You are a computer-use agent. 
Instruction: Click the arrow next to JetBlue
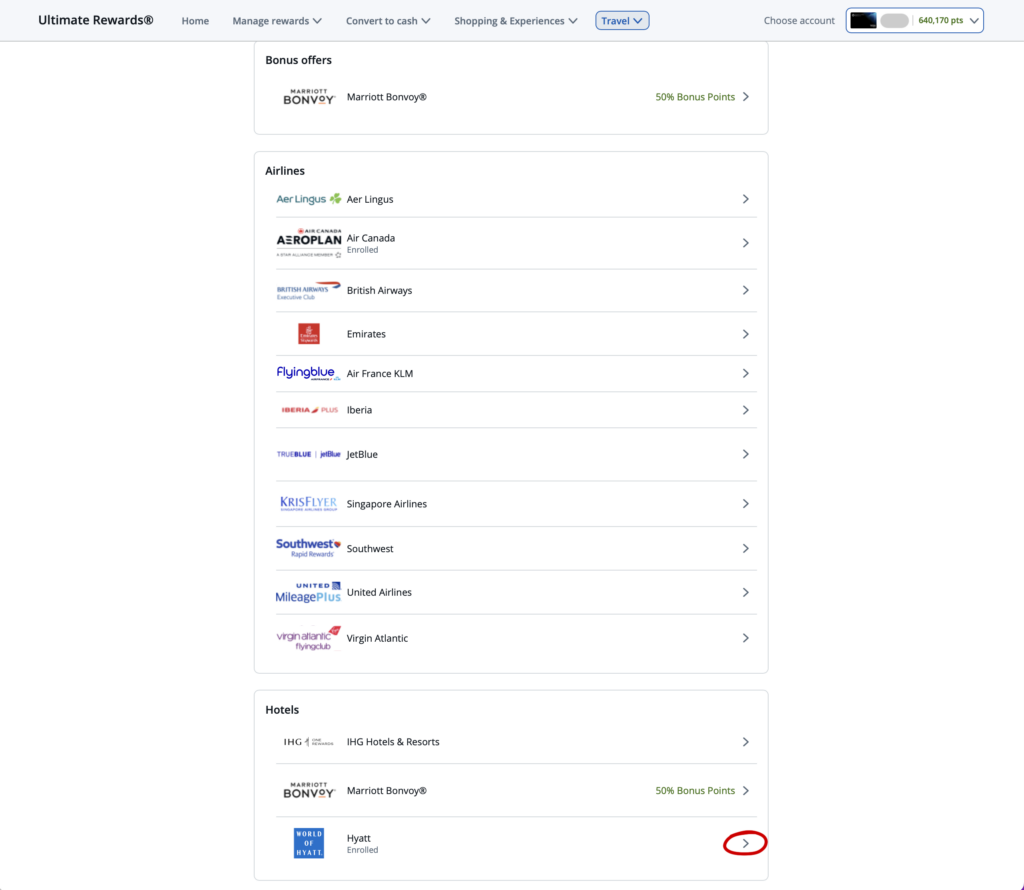coord(745,454)
